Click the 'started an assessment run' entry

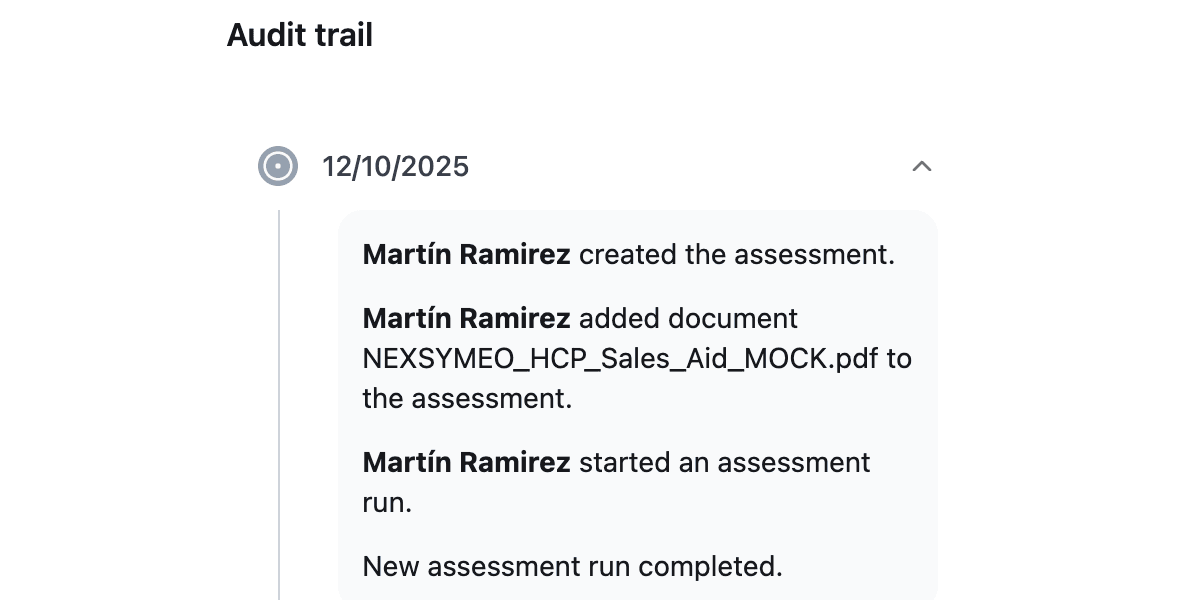[616, 482]
